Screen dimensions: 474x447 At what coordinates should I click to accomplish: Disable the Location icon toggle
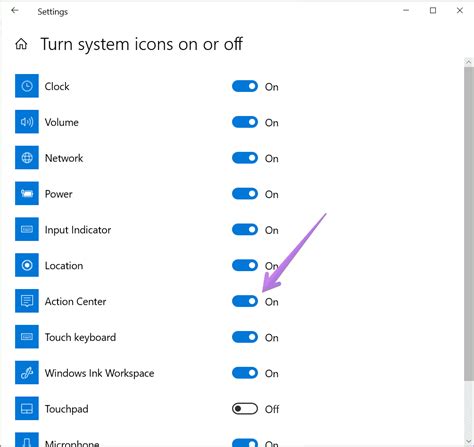tap(245, 265)
